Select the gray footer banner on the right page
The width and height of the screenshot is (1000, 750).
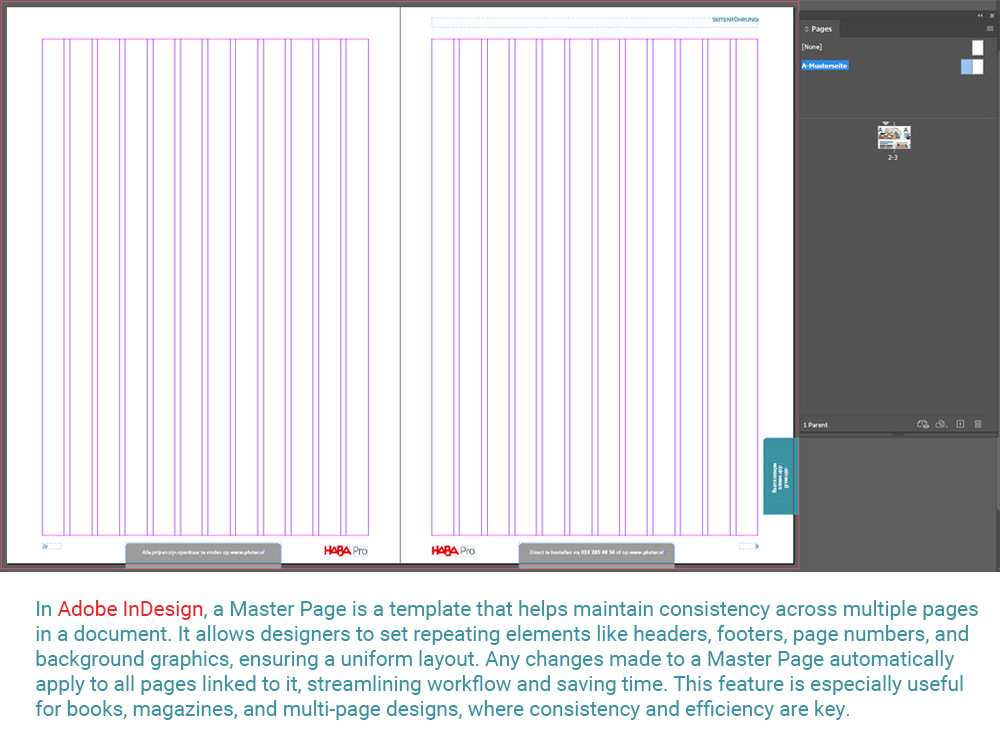596,553
